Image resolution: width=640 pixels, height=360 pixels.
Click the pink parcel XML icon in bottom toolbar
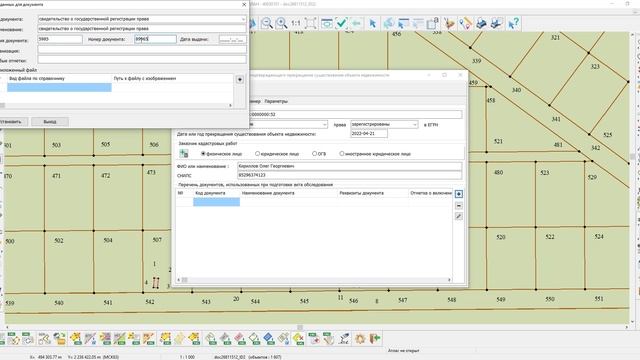pyautogui.click(x=239, y=338)
